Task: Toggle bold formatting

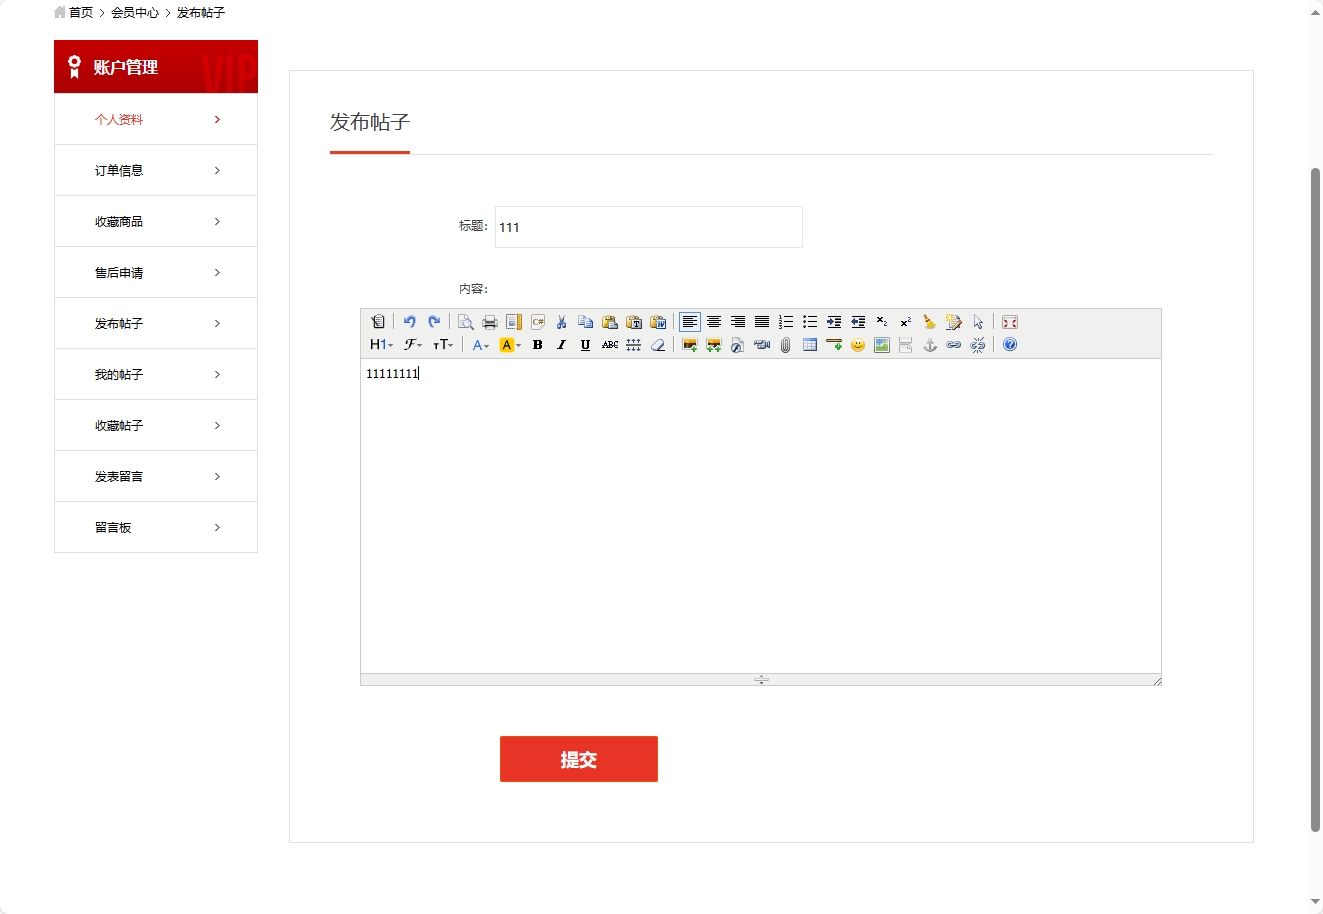Action: click(x=537, y=345)
